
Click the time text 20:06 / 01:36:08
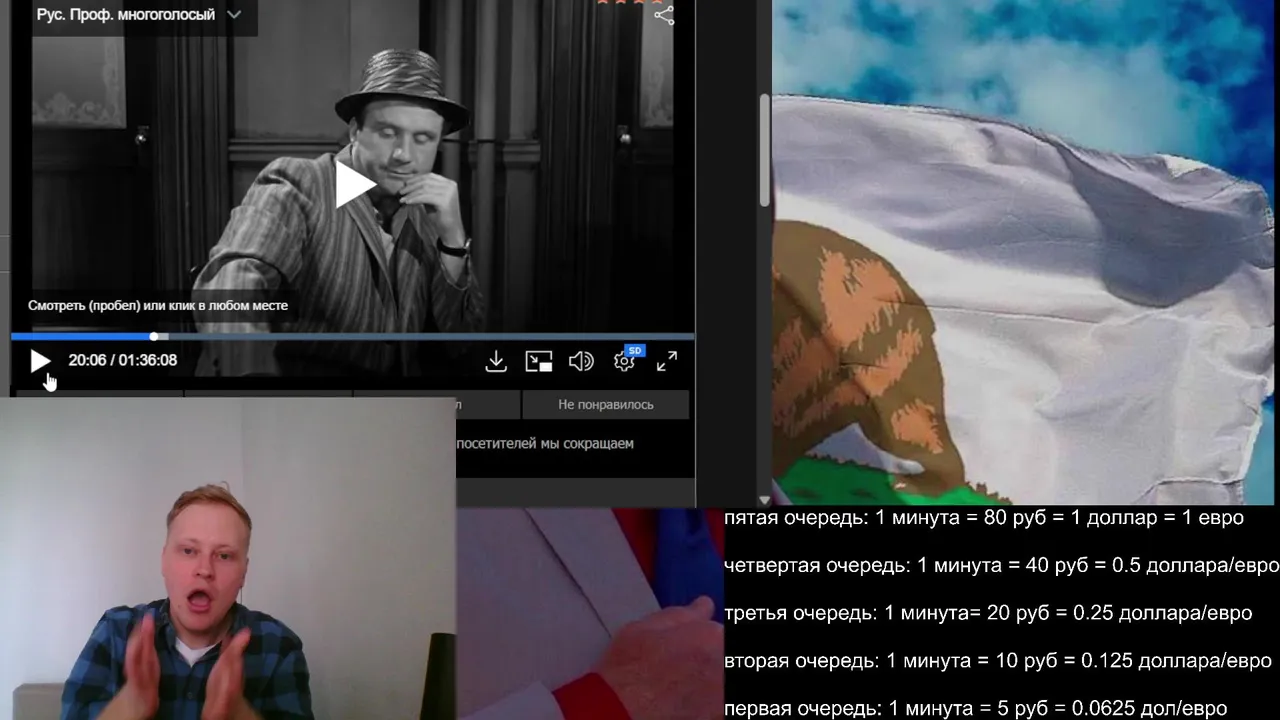point(123,360)
